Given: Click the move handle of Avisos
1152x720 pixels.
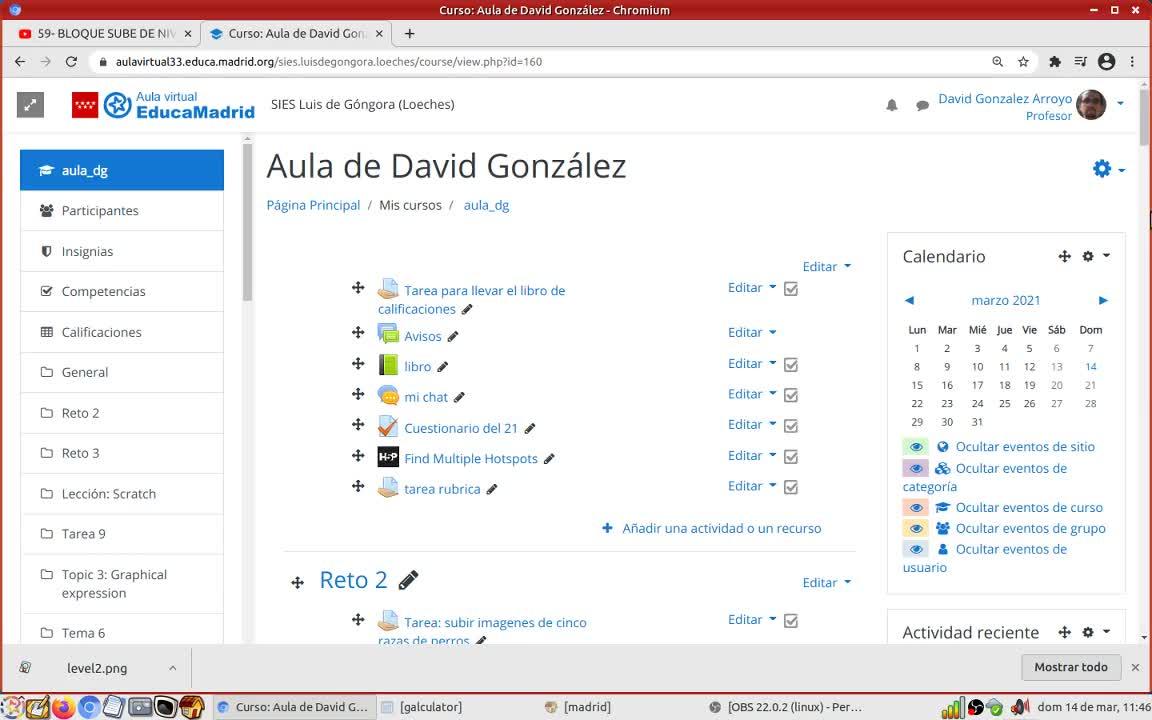Looking at the screenshot, I should pyautogui.click(x=358, y=332).
